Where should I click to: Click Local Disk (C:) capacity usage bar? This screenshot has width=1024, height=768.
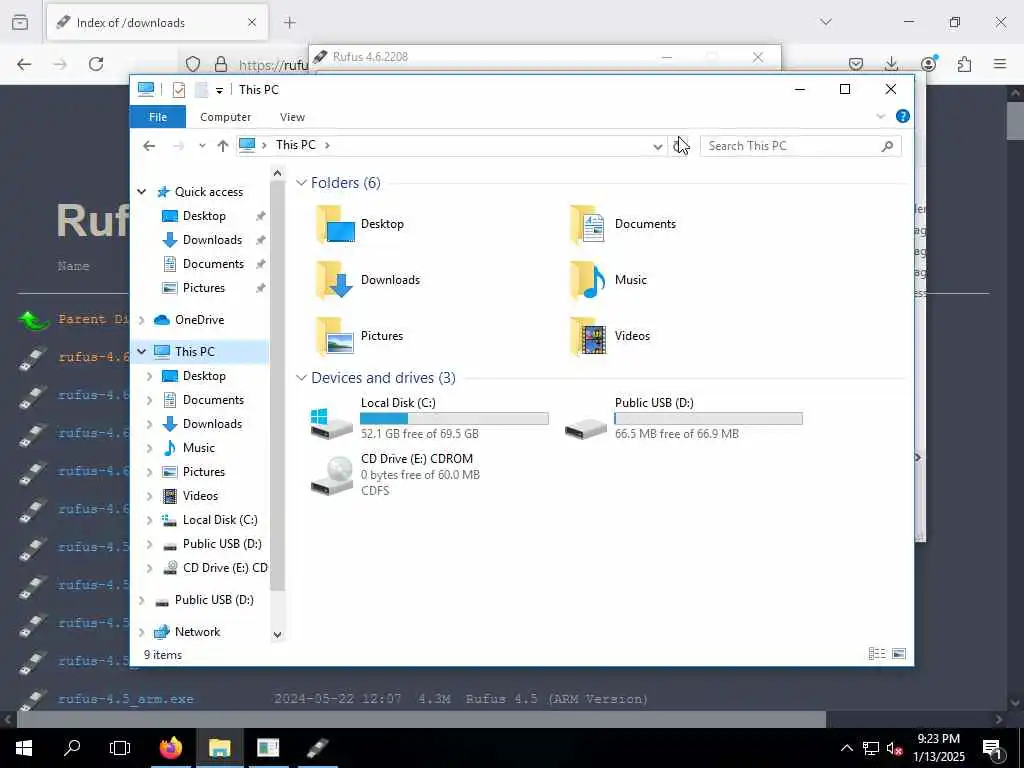(x=454, y=419)
